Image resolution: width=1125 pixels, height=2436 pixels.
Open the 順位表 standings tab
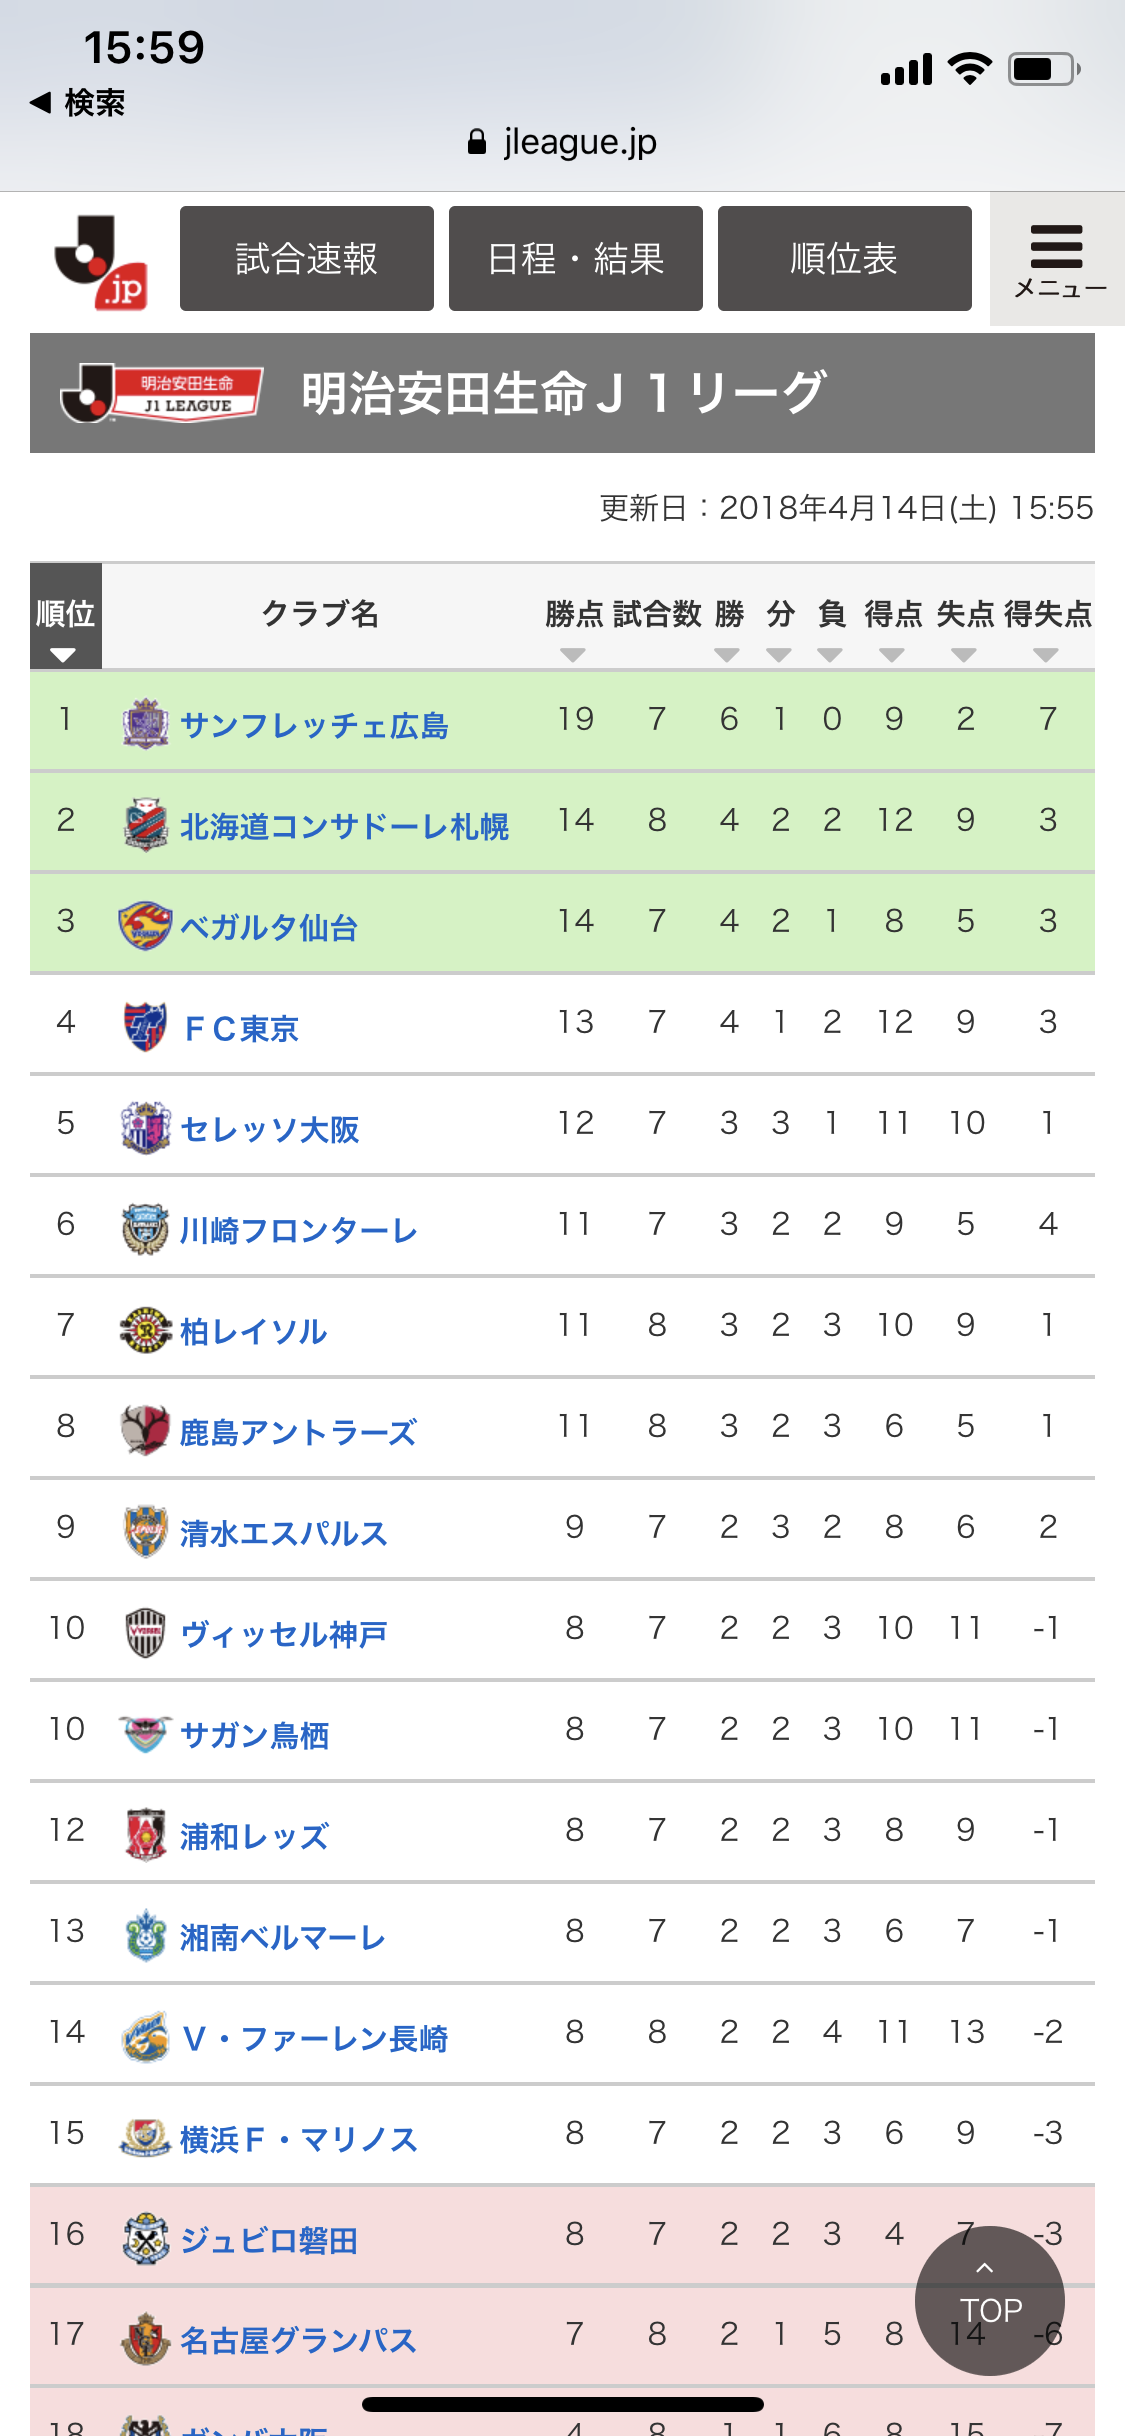(x=844, y=259)
